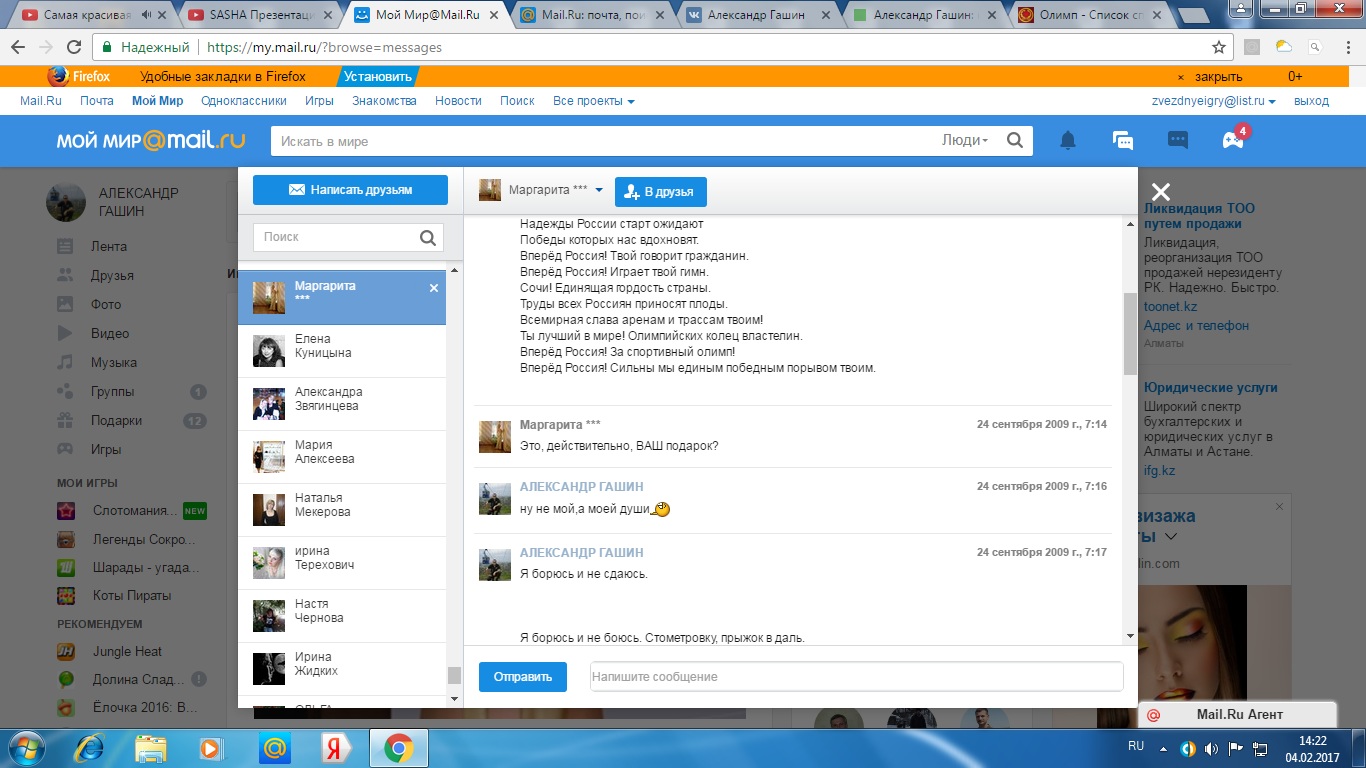Screen dimensions: 1366x768
Task: Click the contacts list scroll-up arrow
Action: coord(454,271)
